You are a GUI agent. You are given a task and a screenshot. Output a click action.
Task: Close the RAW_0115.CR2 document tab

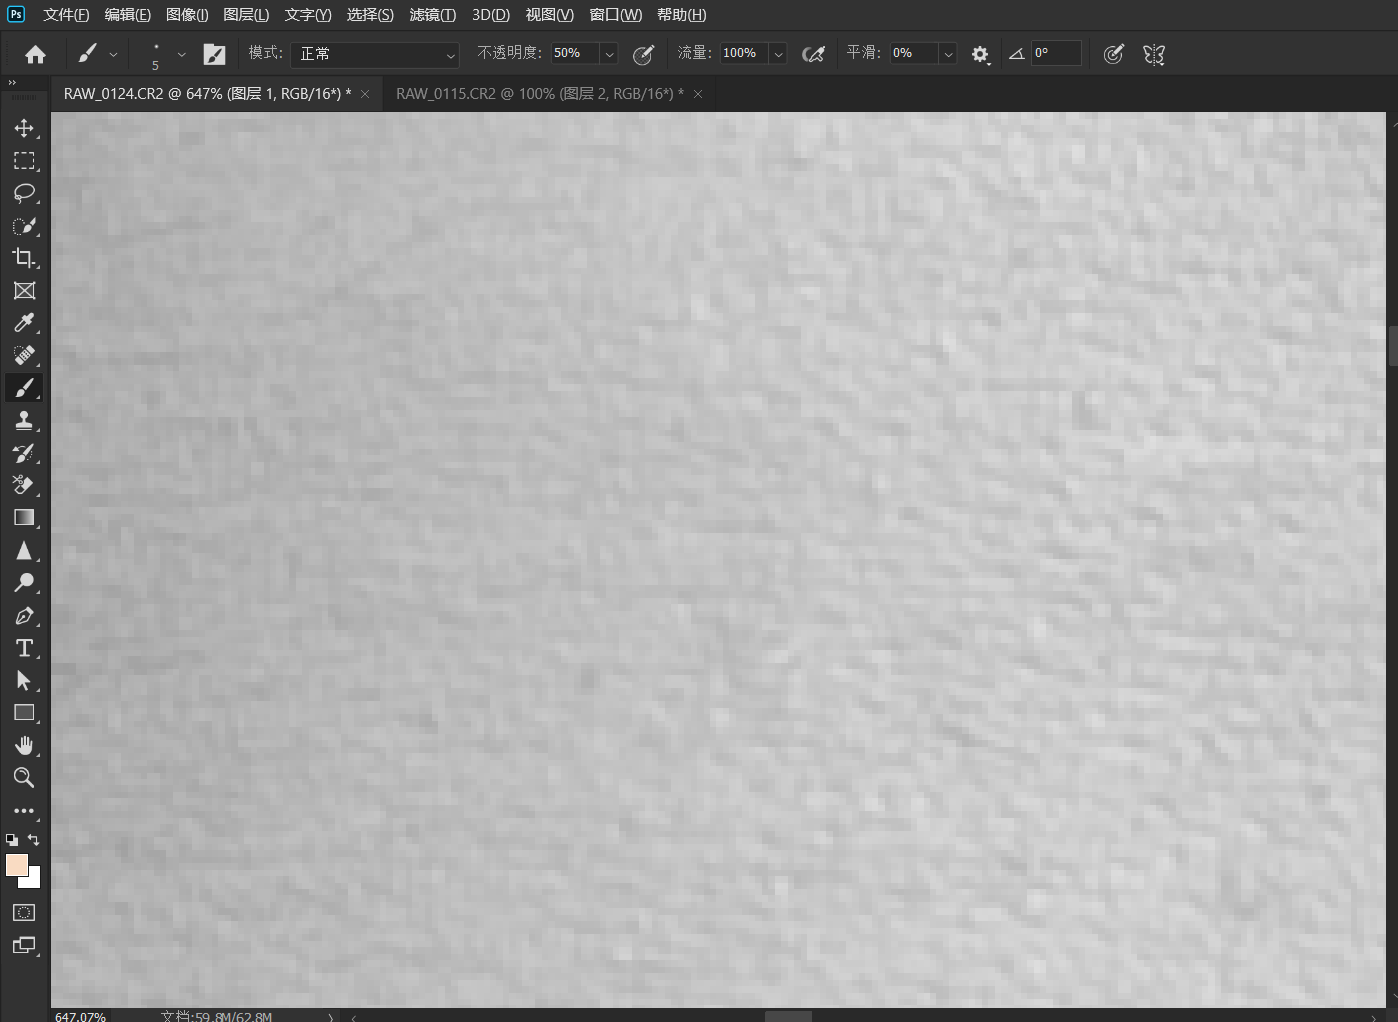698,94
